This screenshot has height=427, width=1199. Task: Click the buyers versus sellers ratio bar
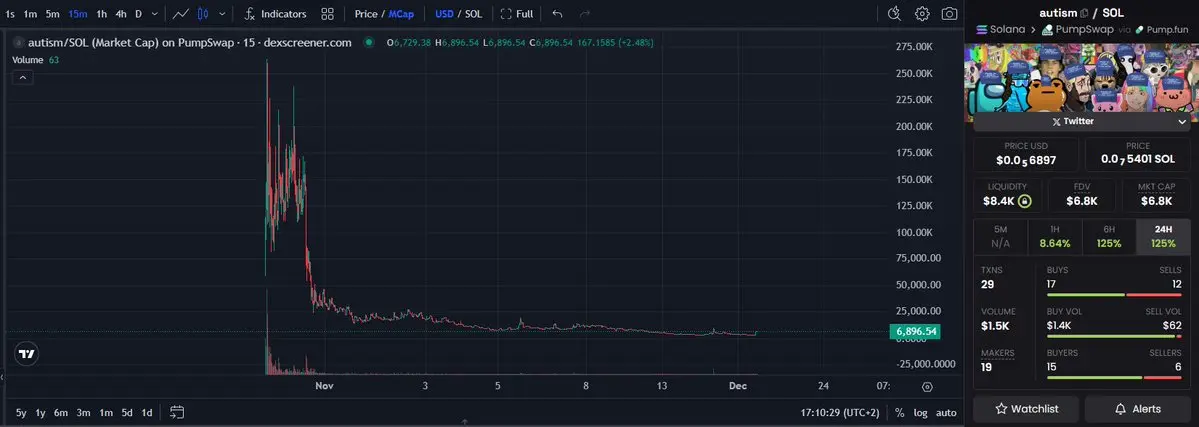(1114, 377)
